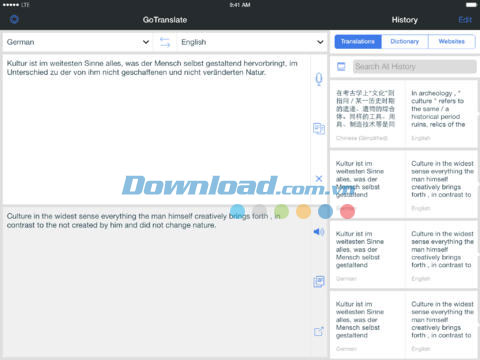Image resolution: width=480 pixels, height=360 pixels.
Task: Click the History panel title
Action: tap(404, 20)
